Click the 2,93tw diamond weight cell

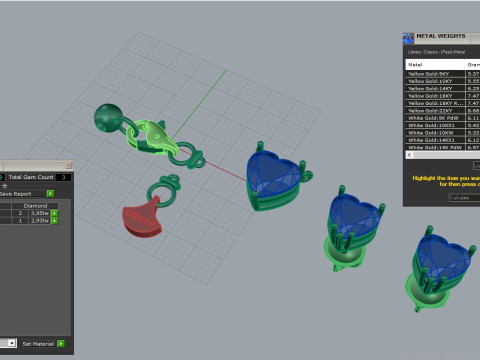pyautogui.click(x=40, y=221)
